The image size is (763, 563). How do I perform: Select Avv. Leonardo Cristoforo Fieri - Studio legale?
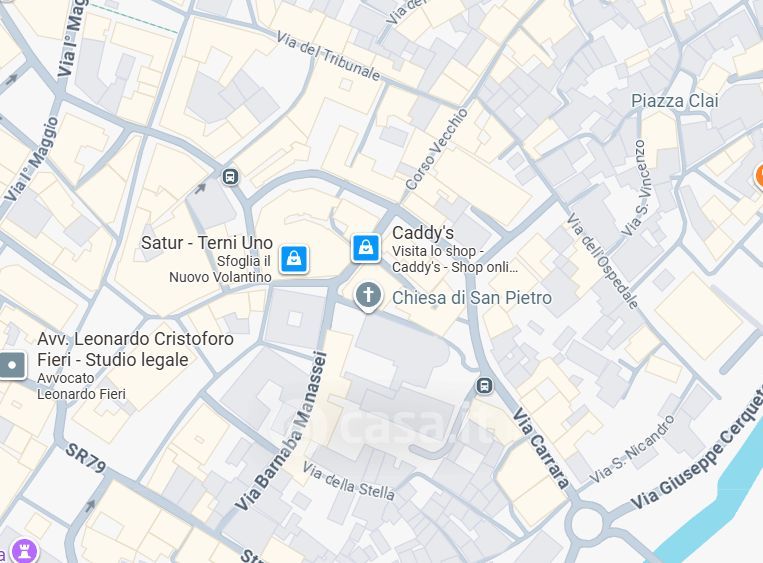point(135,349)
